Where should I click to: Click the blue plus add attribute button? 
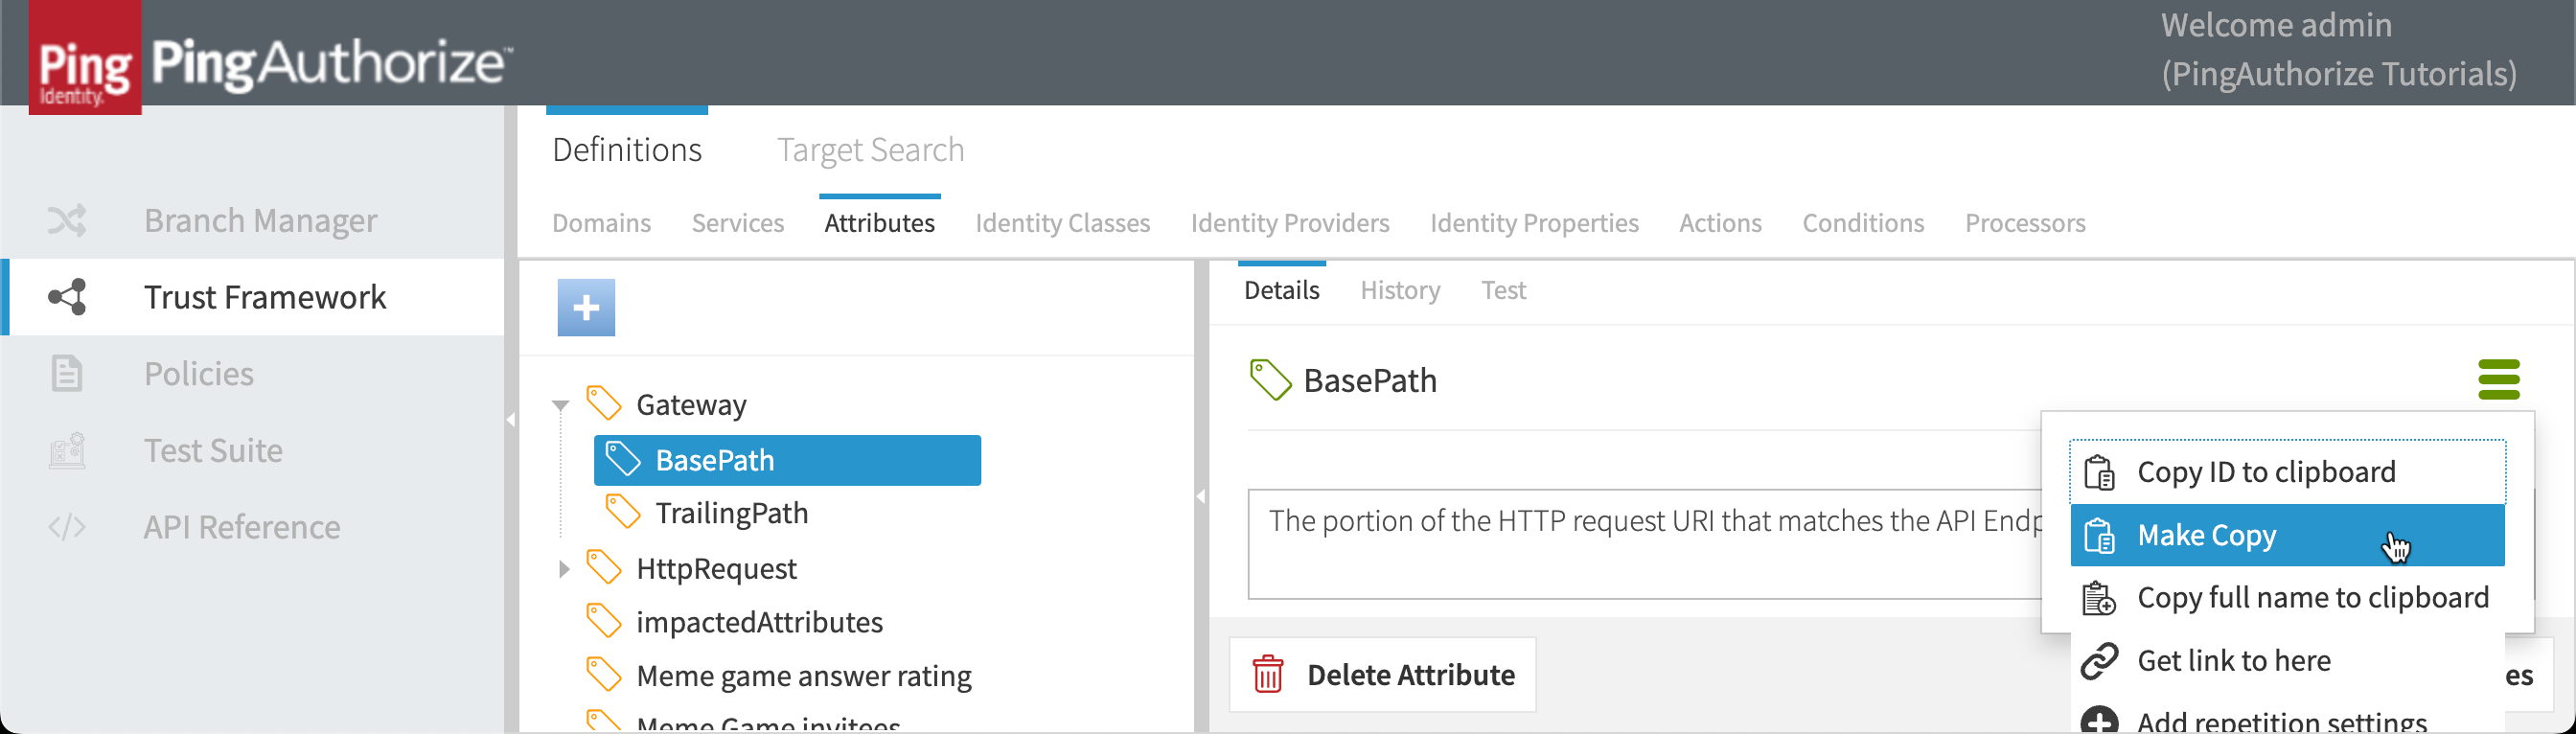[586, 307]
